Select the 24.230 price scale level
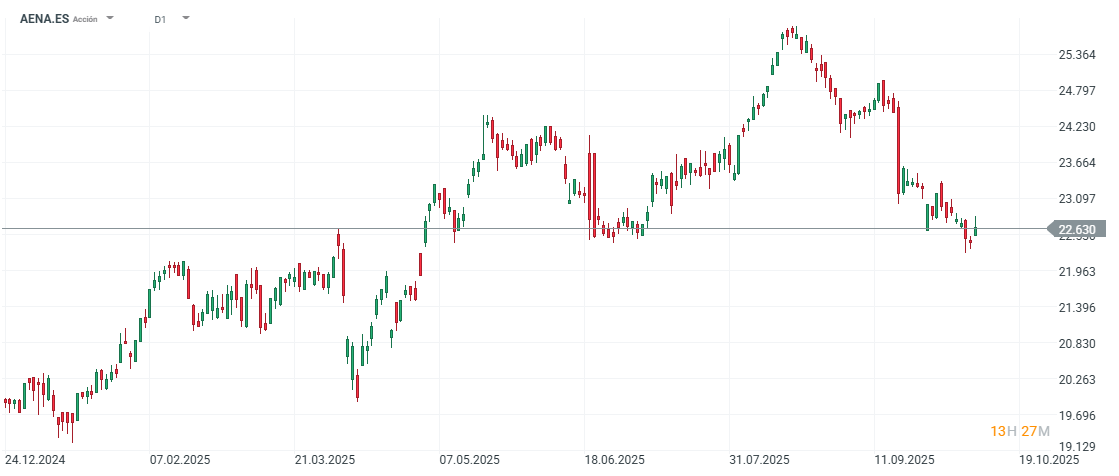This screenshot has height=476, width=1119. pos(1076,127)
